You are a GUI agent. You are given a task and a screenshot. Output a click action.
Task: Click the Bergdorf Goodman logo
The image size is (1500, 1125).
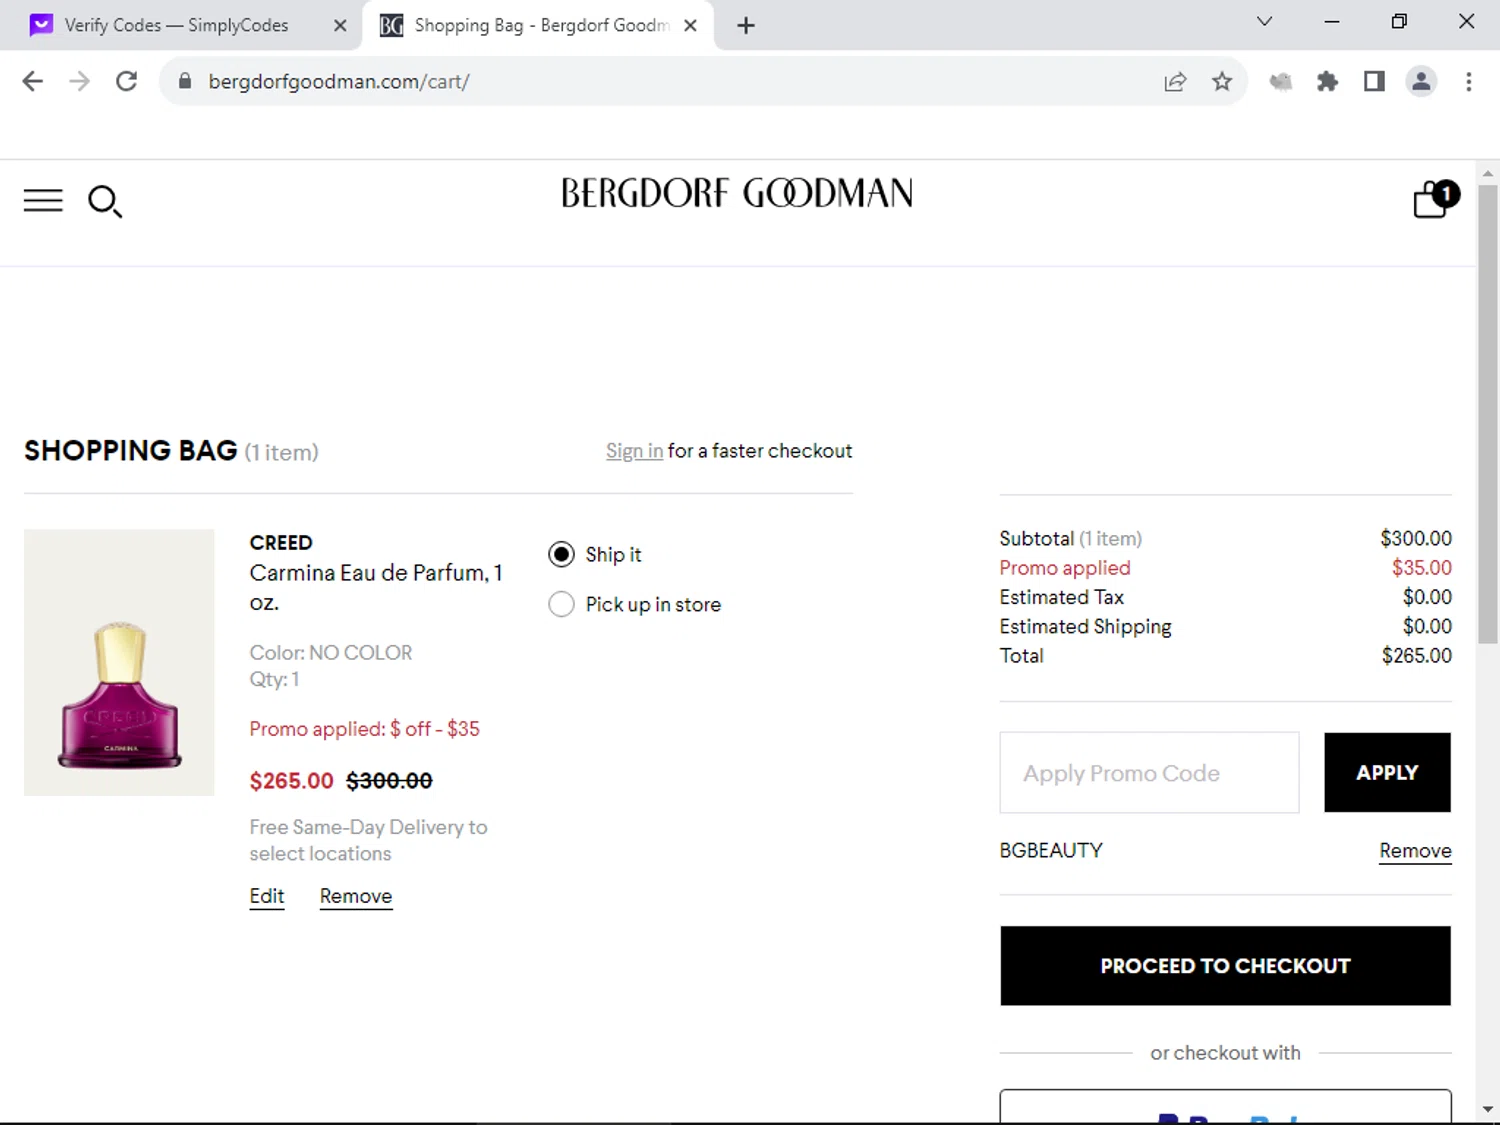pyautogui.click(x=737, y=193)
